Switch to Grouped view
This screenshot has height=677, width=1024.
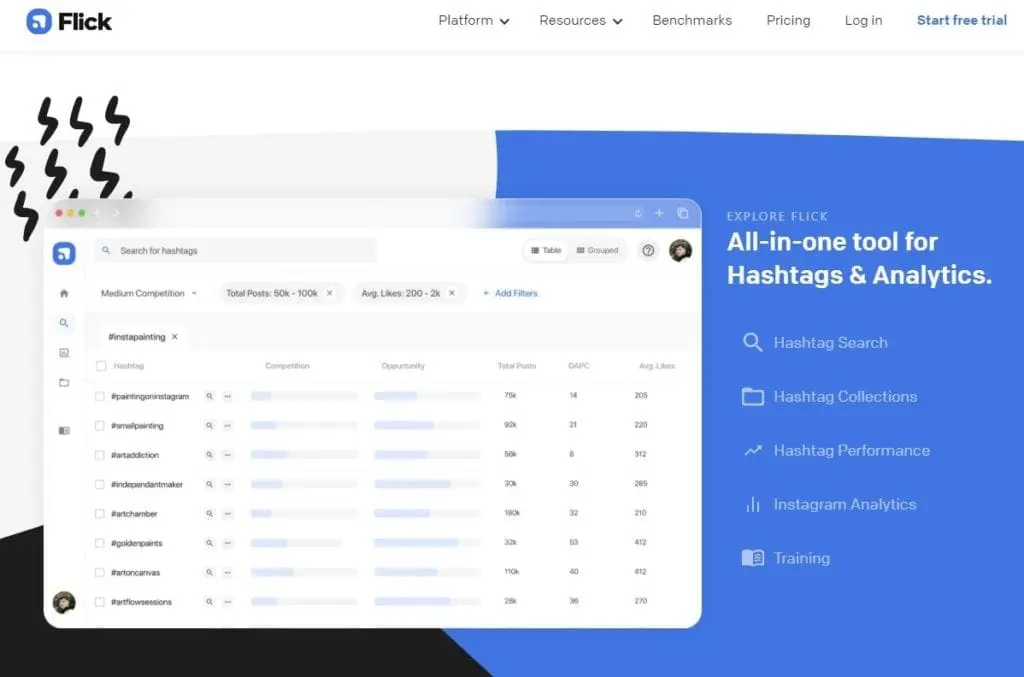point(597,250)
